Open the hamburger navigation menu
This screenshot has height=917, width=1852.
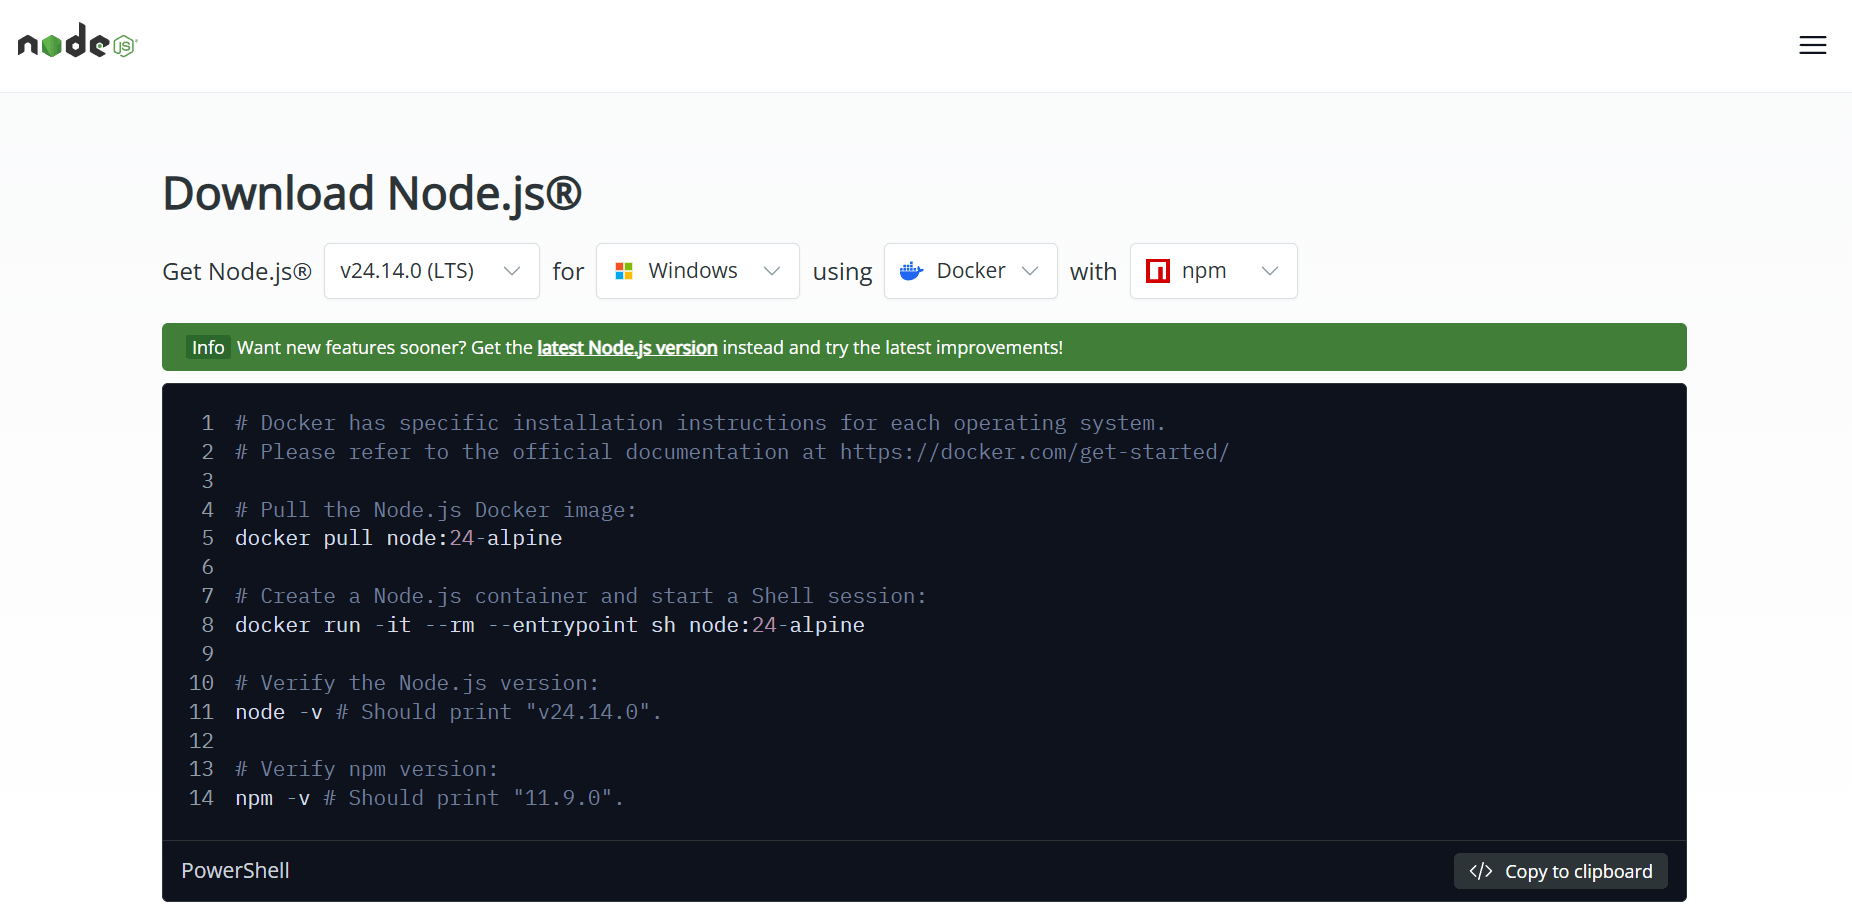point(1812,45)
